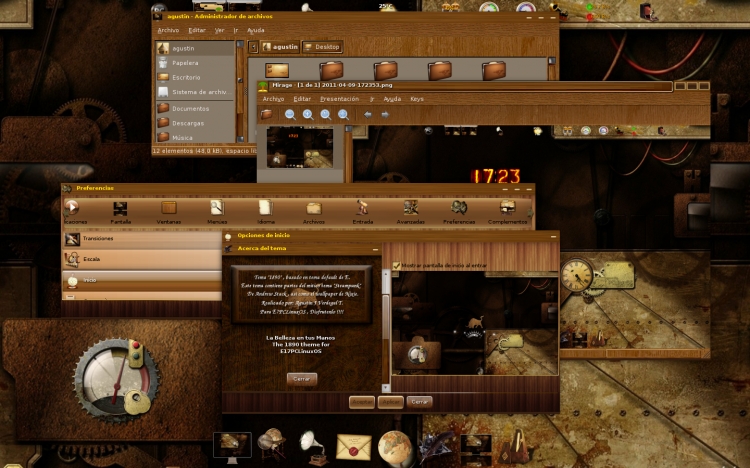Select splash preview thumbnail in Opciones de inicio
750x468 pixels.
[475, 323]
